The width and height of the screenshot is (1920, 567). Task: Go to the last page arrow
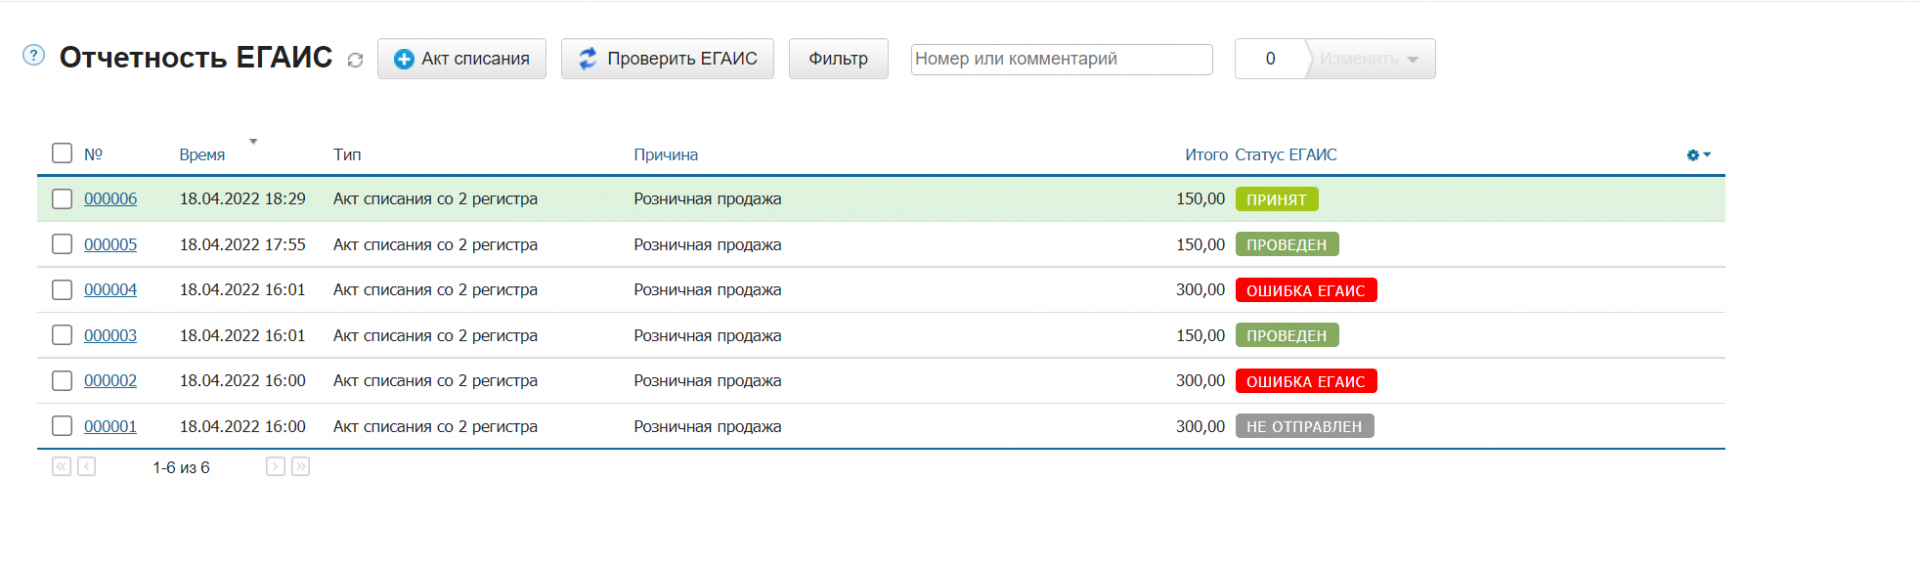tap(300, 466)
